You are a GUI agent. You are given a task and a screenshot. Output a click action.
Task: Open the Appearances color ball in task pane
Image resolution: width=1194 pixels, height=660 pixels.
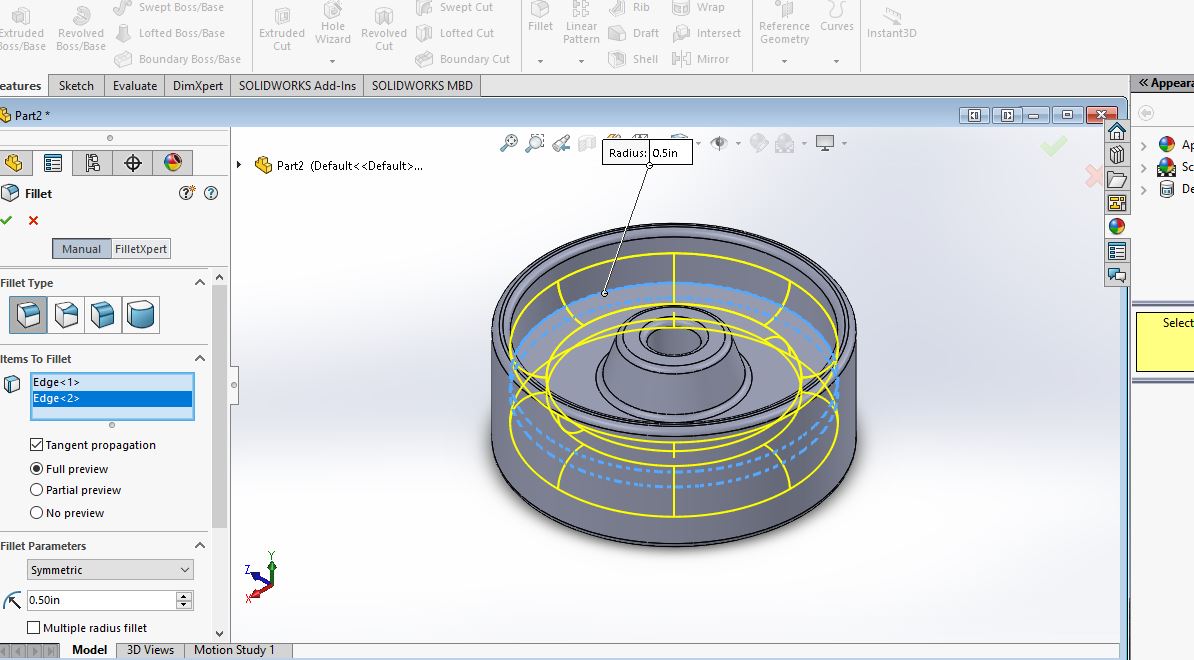(1116, 227)
